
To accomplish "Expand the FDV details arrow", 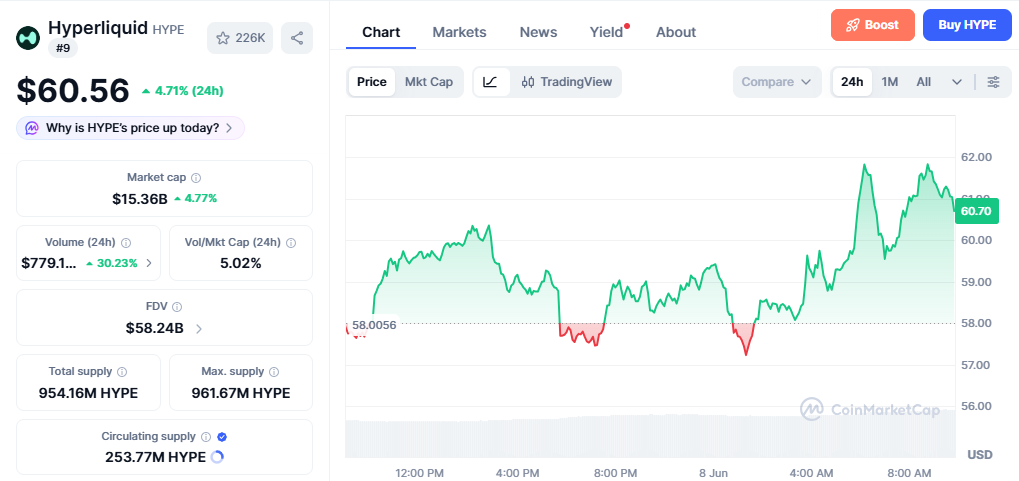I will click(199, 329).
